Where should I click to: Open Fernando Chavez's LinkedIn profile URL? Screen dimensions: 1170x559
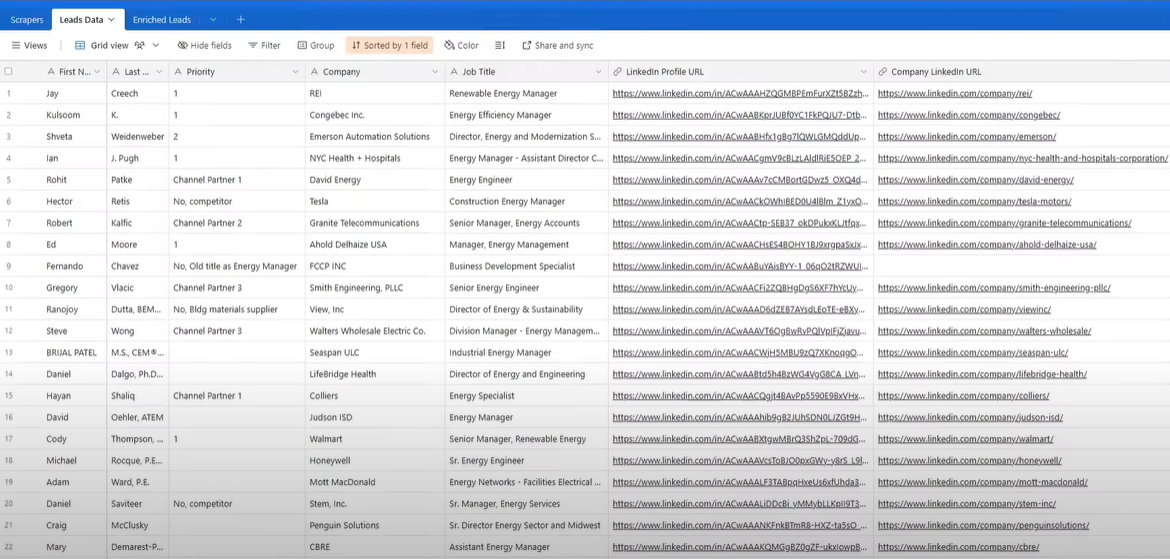click(741, 266)
